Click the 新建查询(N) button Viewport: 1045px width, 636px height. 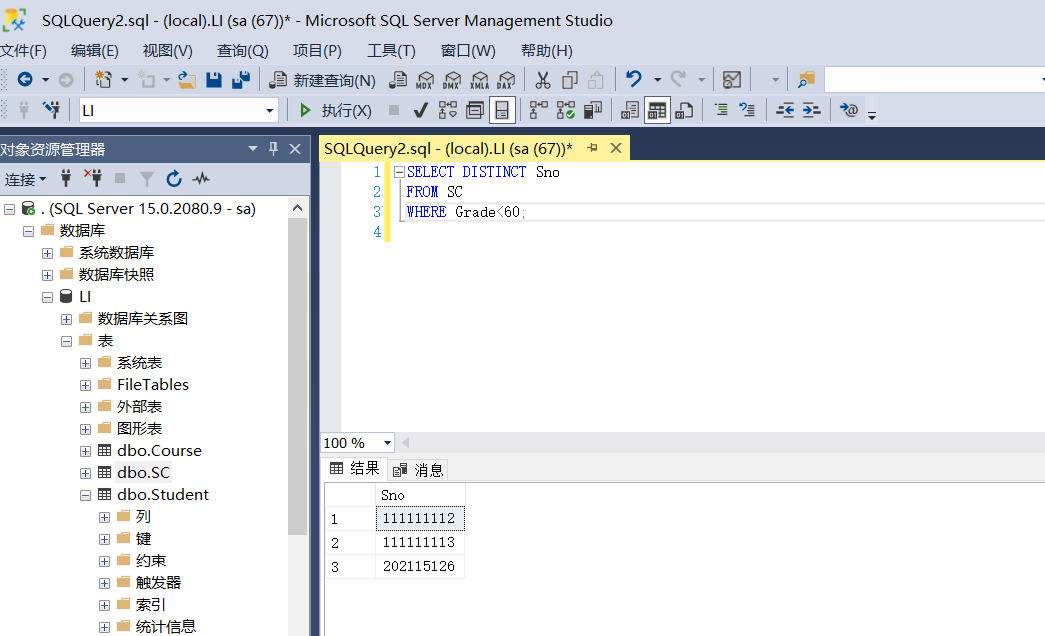pyautogui.click(x=323, y=80)
